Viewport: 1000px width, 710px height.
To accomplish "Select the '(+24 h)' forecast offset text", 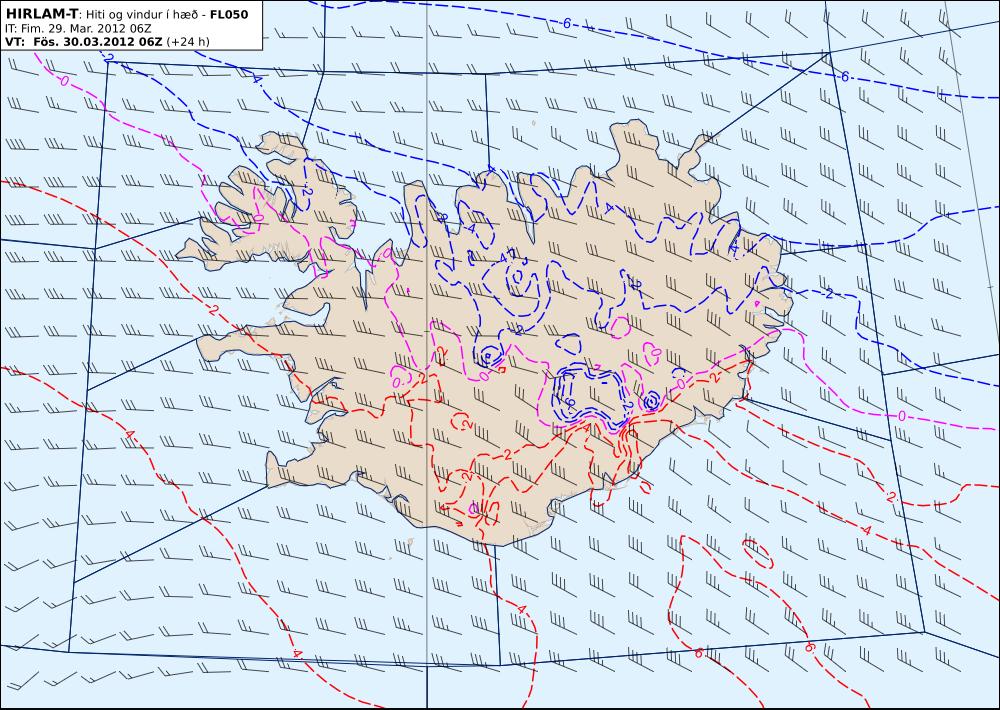I will coord(188,42).
